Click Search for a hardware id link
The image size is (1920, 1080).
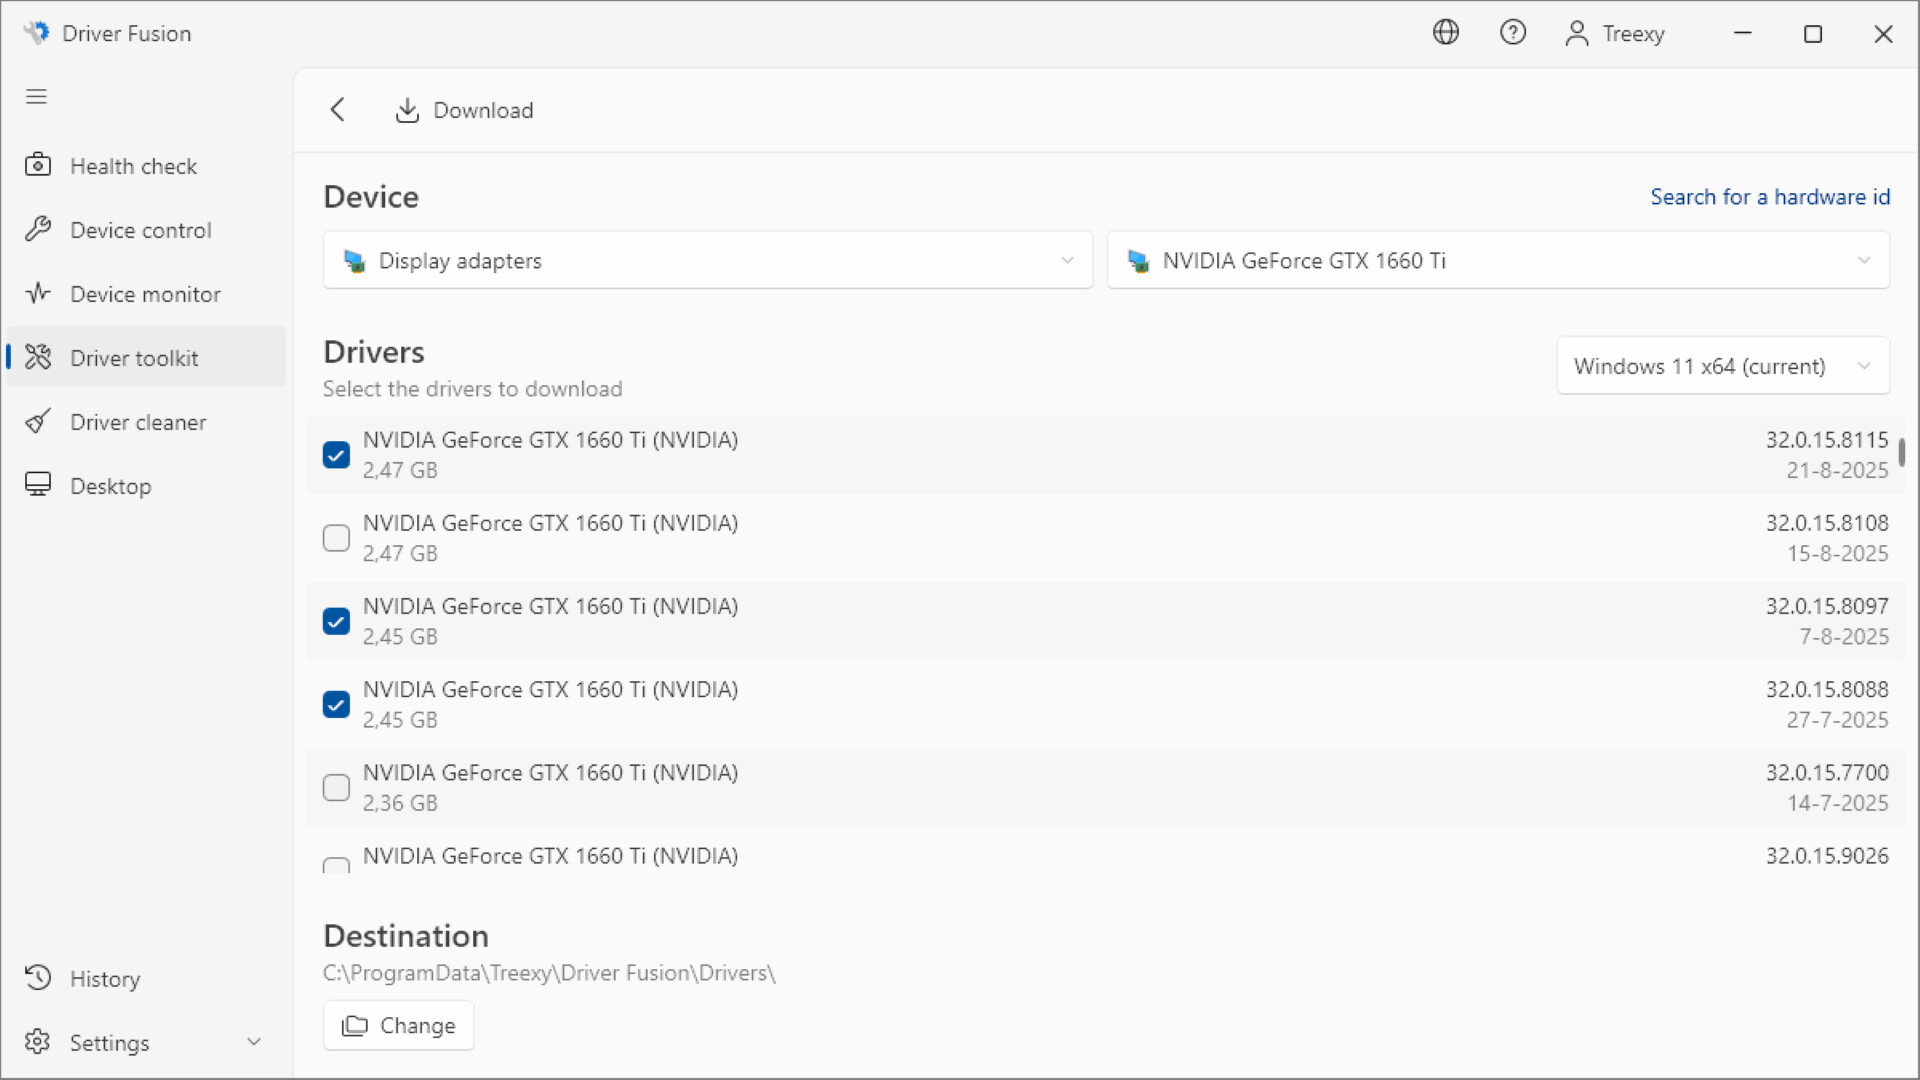tap(1770, 197)
